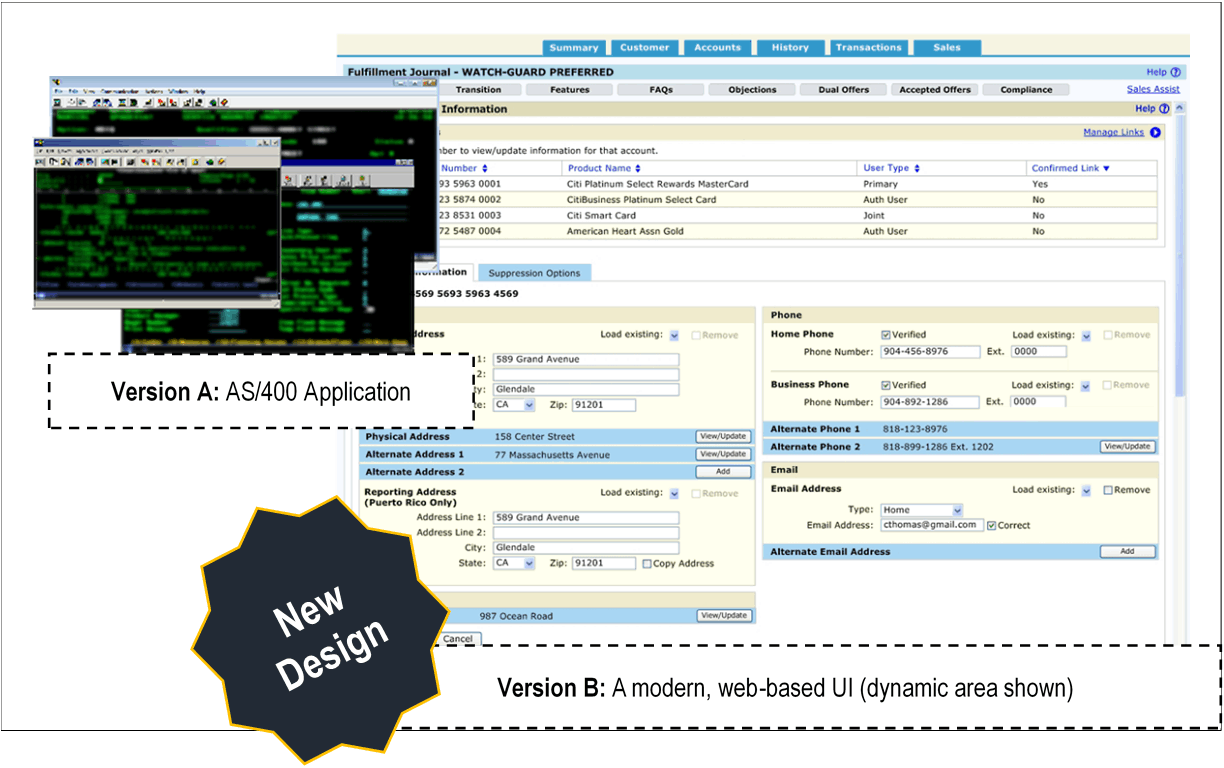The width and height of the screenshot is (1224, 768).
Task: Open the Accounts tab
Action: (x=718, y=47)
